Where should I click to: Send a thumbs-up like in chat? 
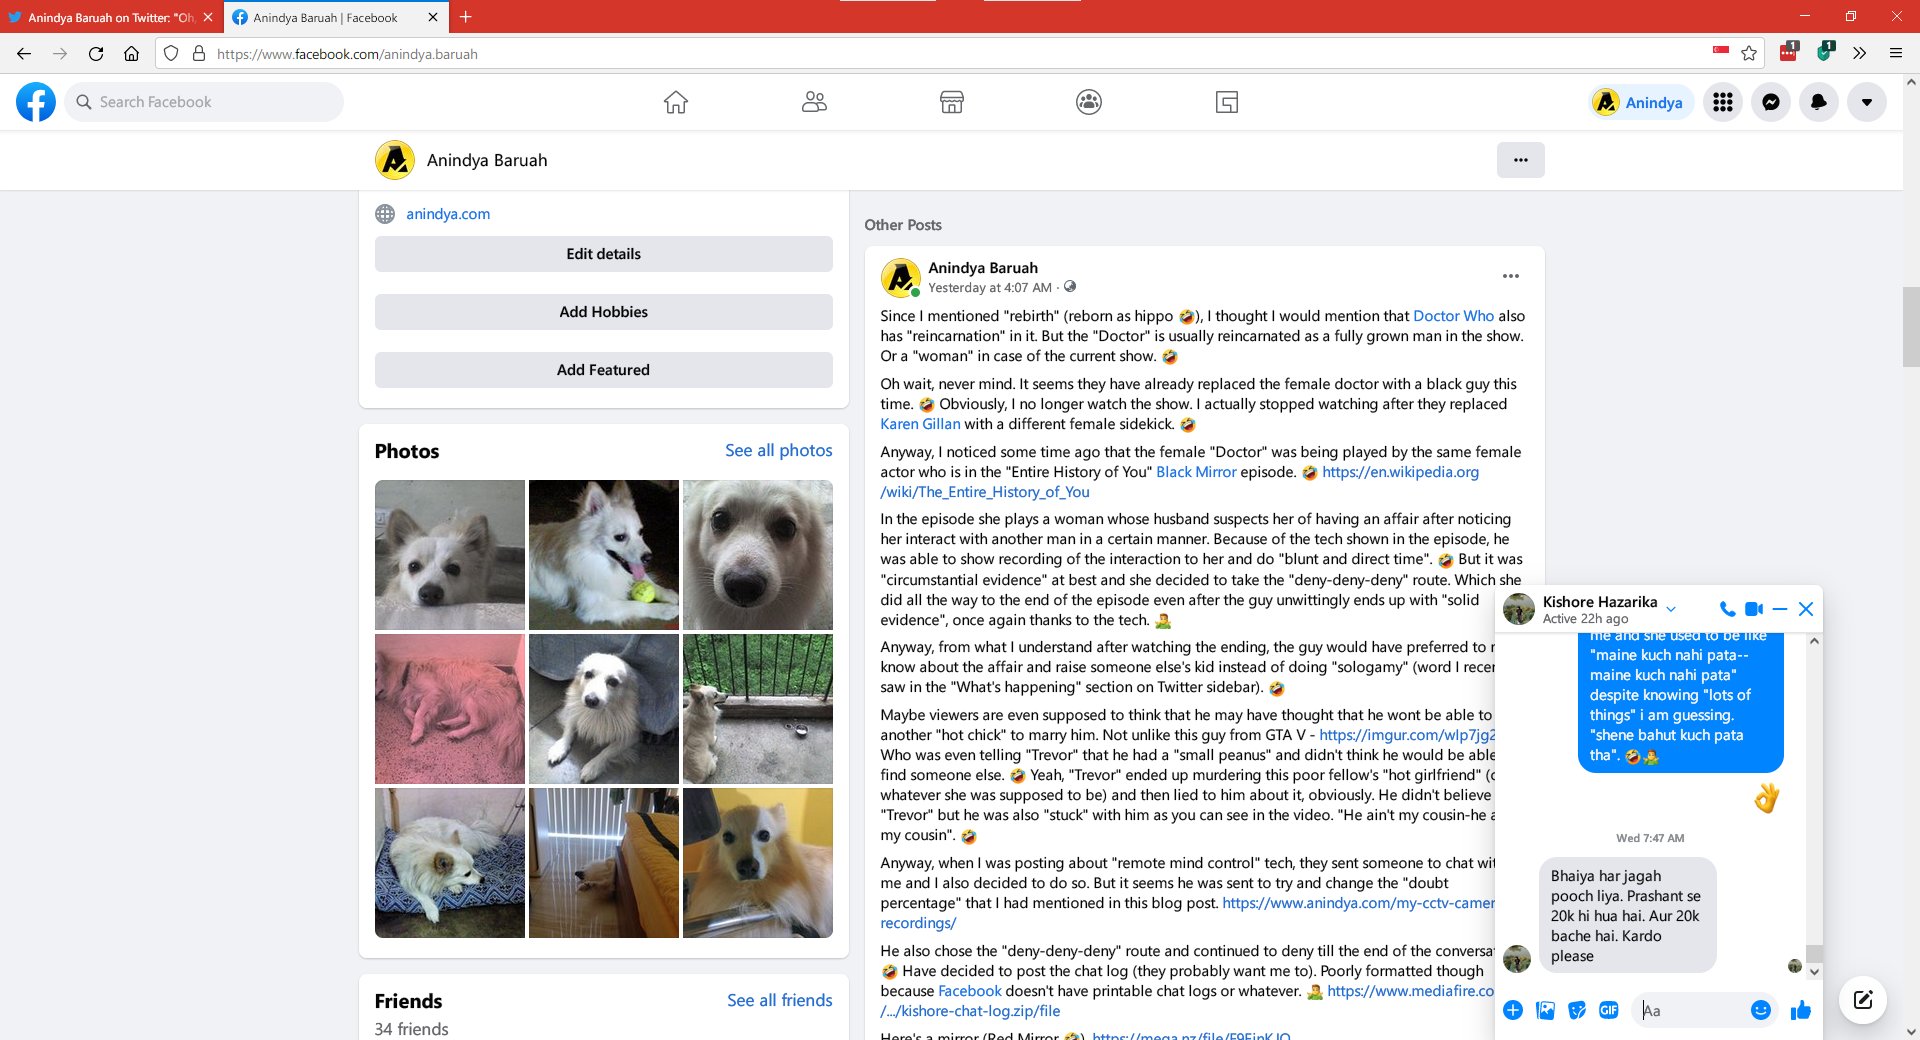[1801, 1010]
